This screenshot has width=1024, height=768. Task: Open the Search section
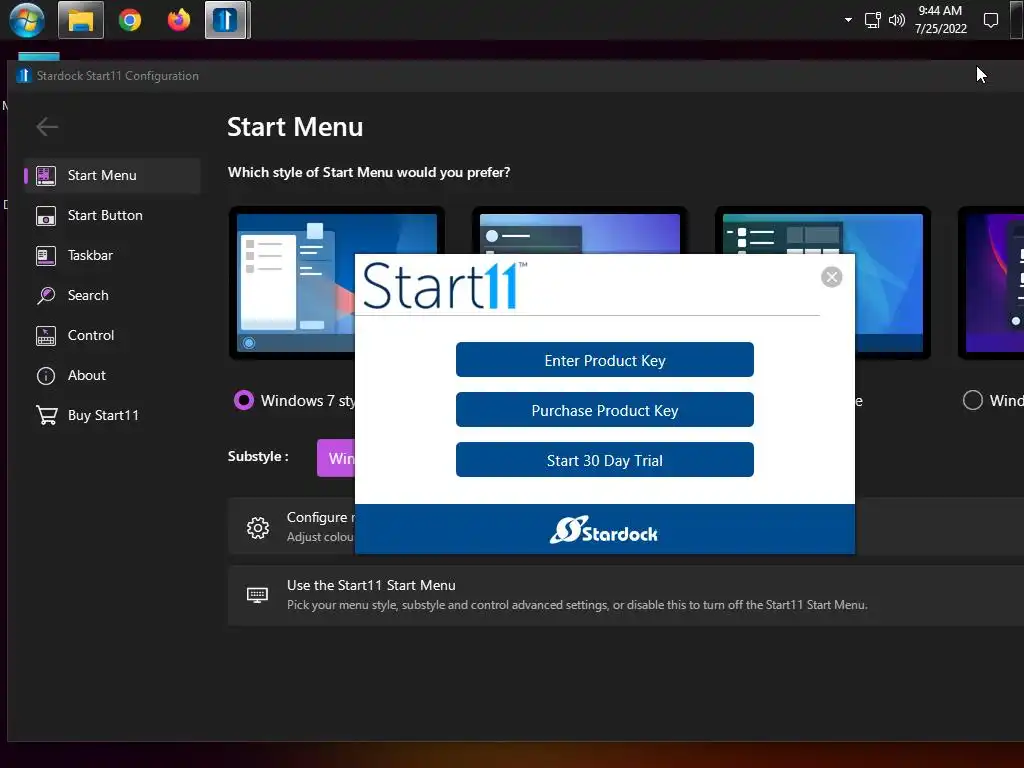[x=112, y=295]
